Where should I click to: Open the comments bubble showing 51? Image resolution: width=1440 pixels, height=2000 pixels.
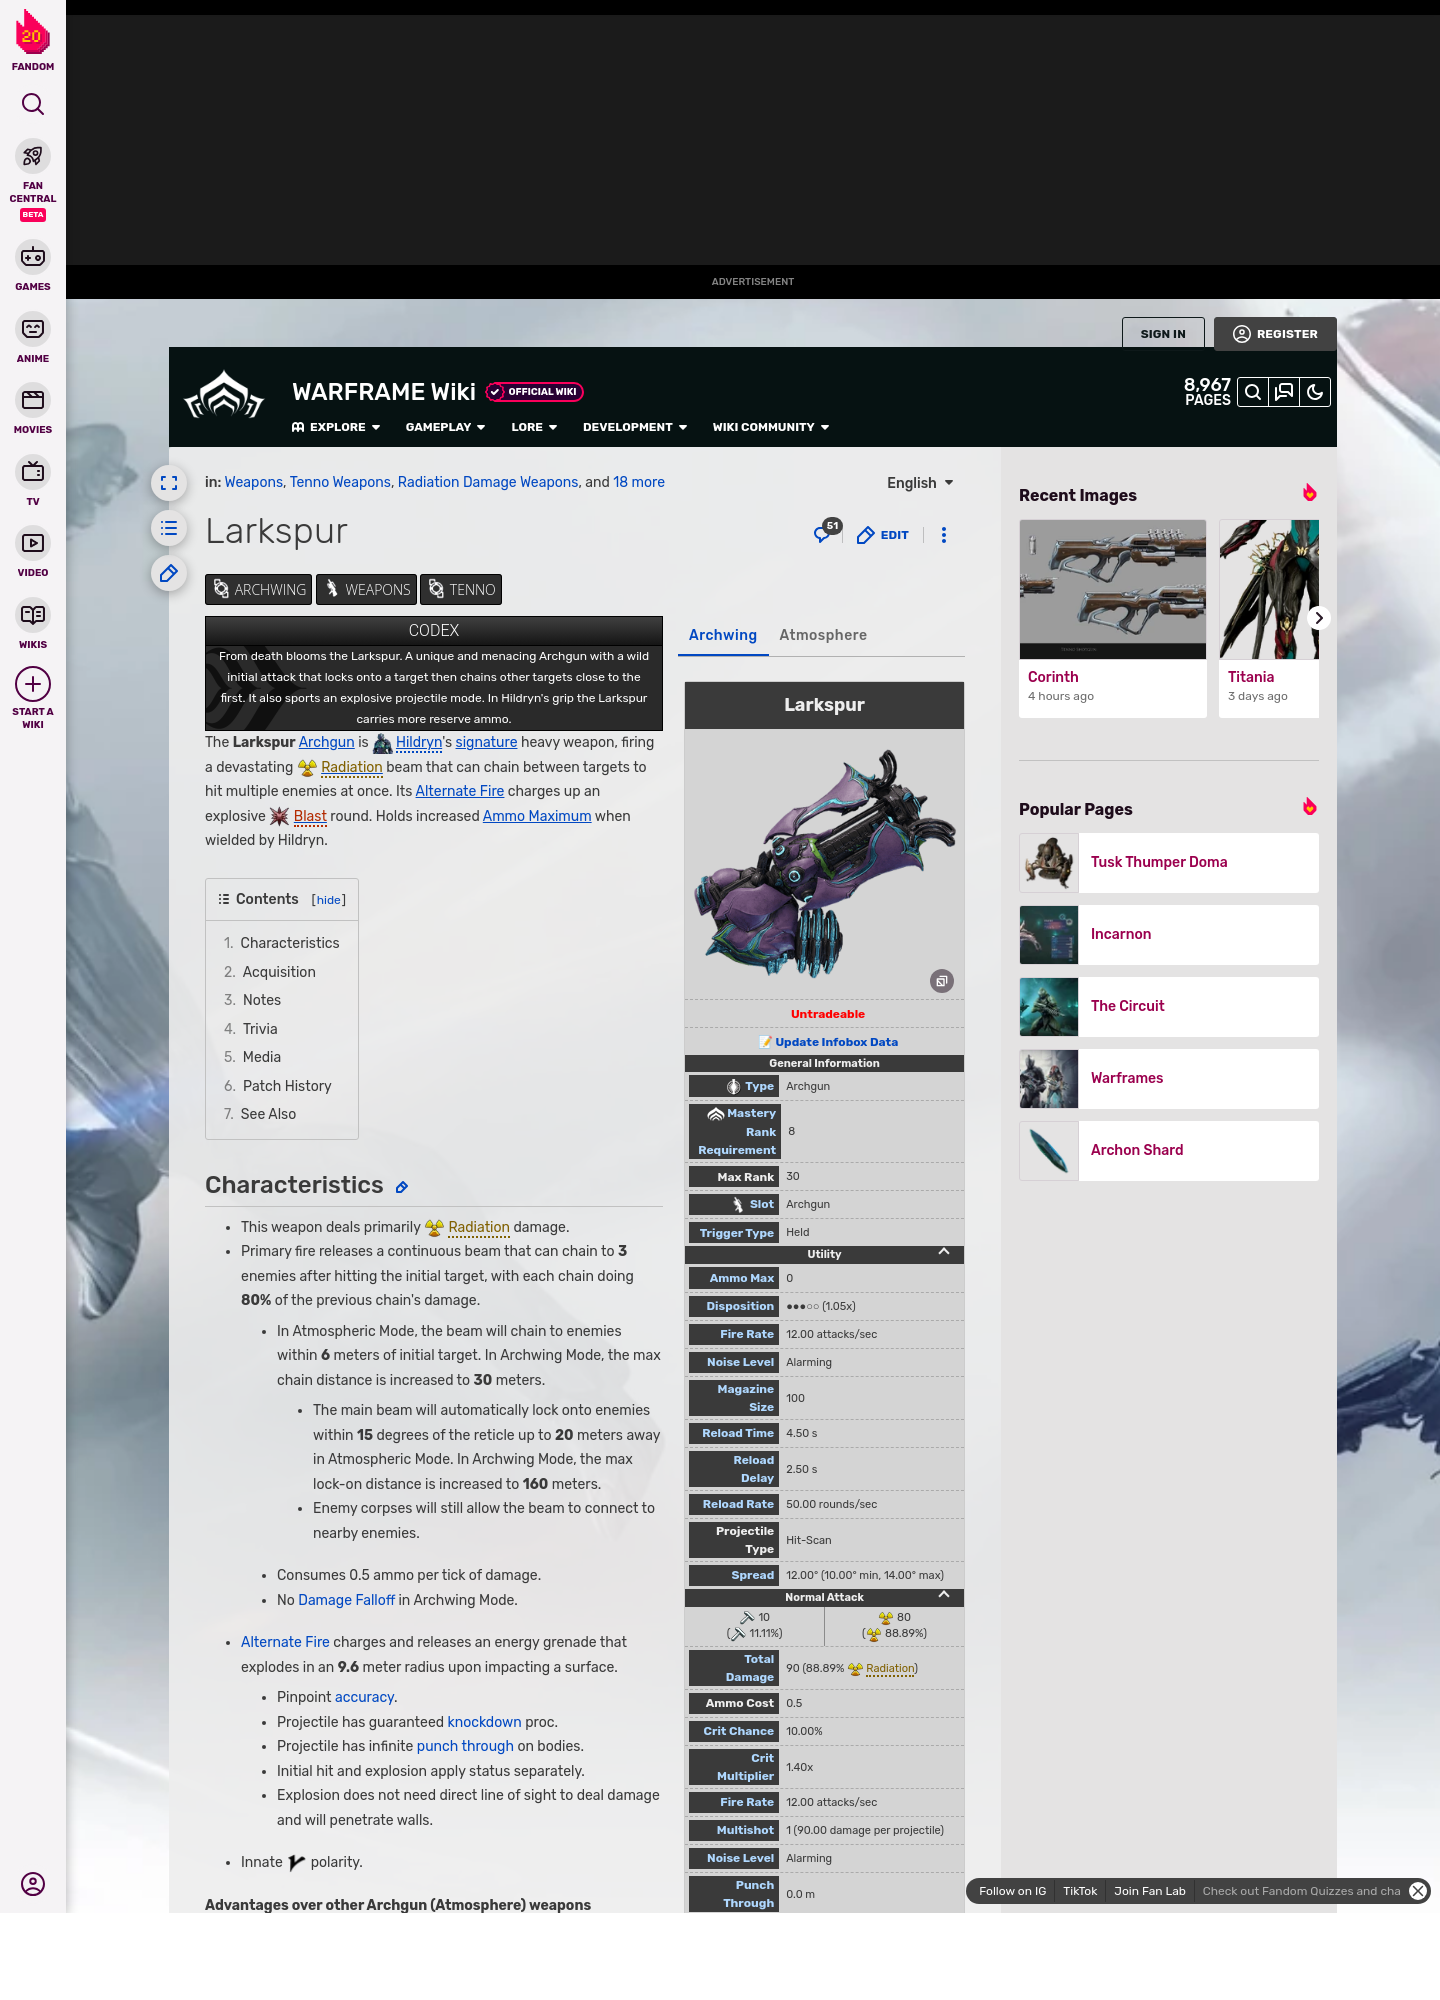(x=825, y=533)
